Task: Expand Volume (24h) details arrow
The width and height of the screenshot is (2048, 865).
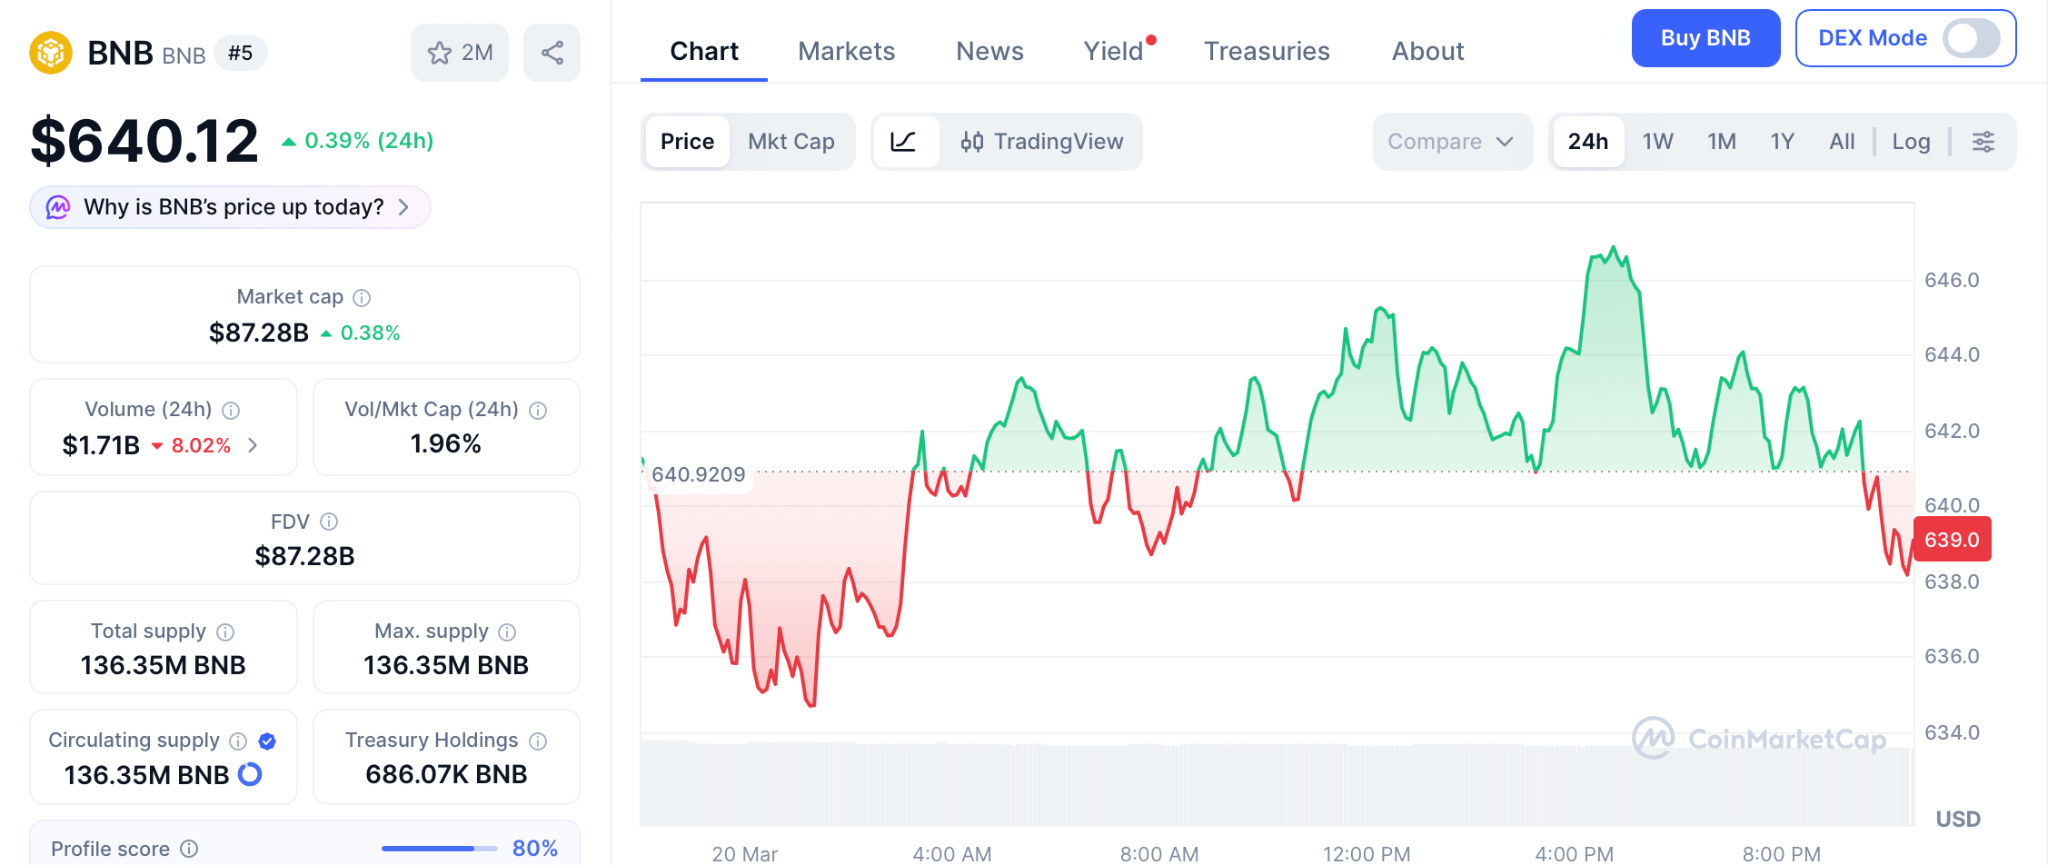Action: pyautogui.click(x=253, y=445)
